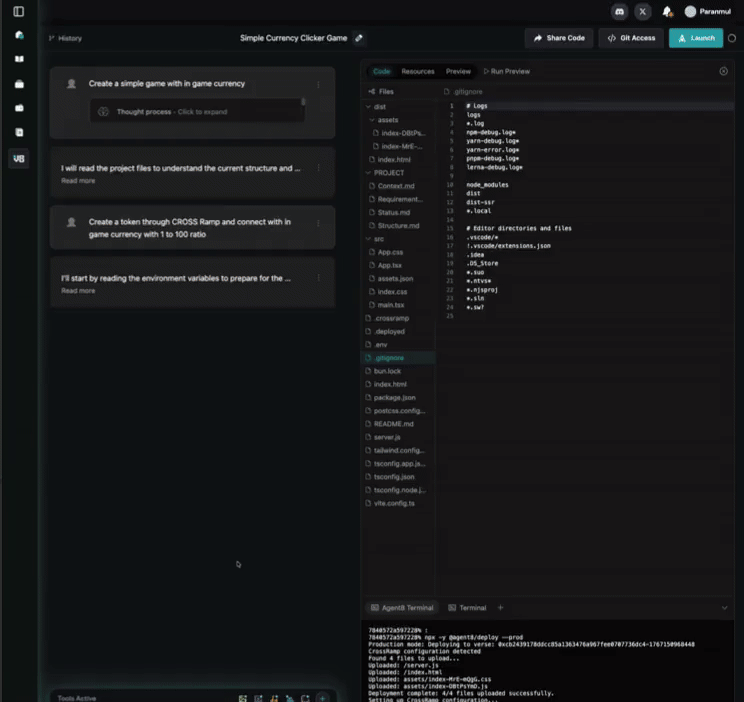
Task: Select the Agent8 Terminal tab
Action: (402, 608)
